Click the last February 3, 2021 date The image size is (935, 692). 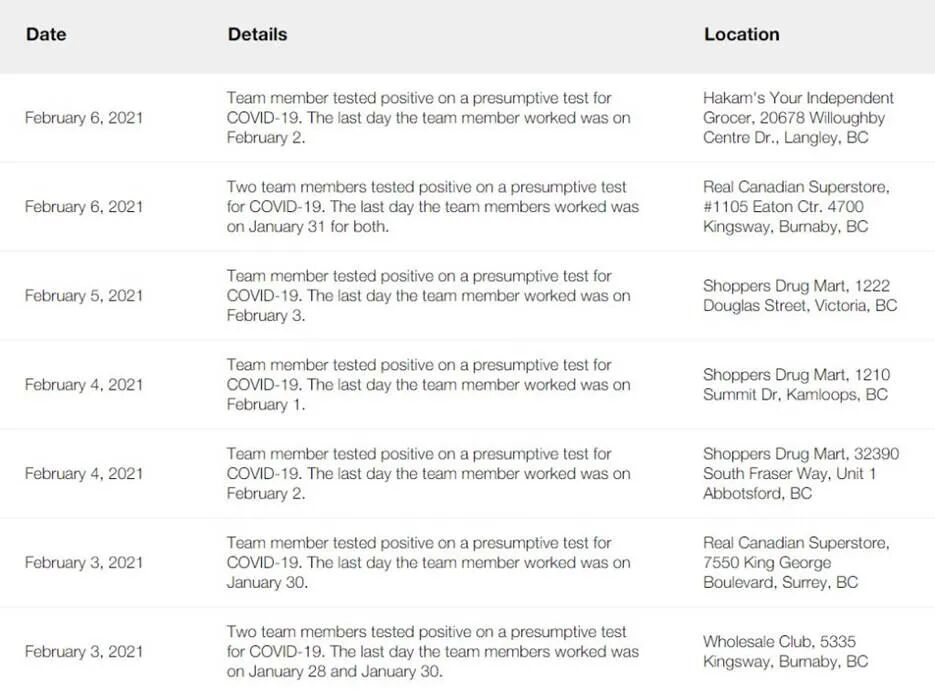tap(84, 651)
